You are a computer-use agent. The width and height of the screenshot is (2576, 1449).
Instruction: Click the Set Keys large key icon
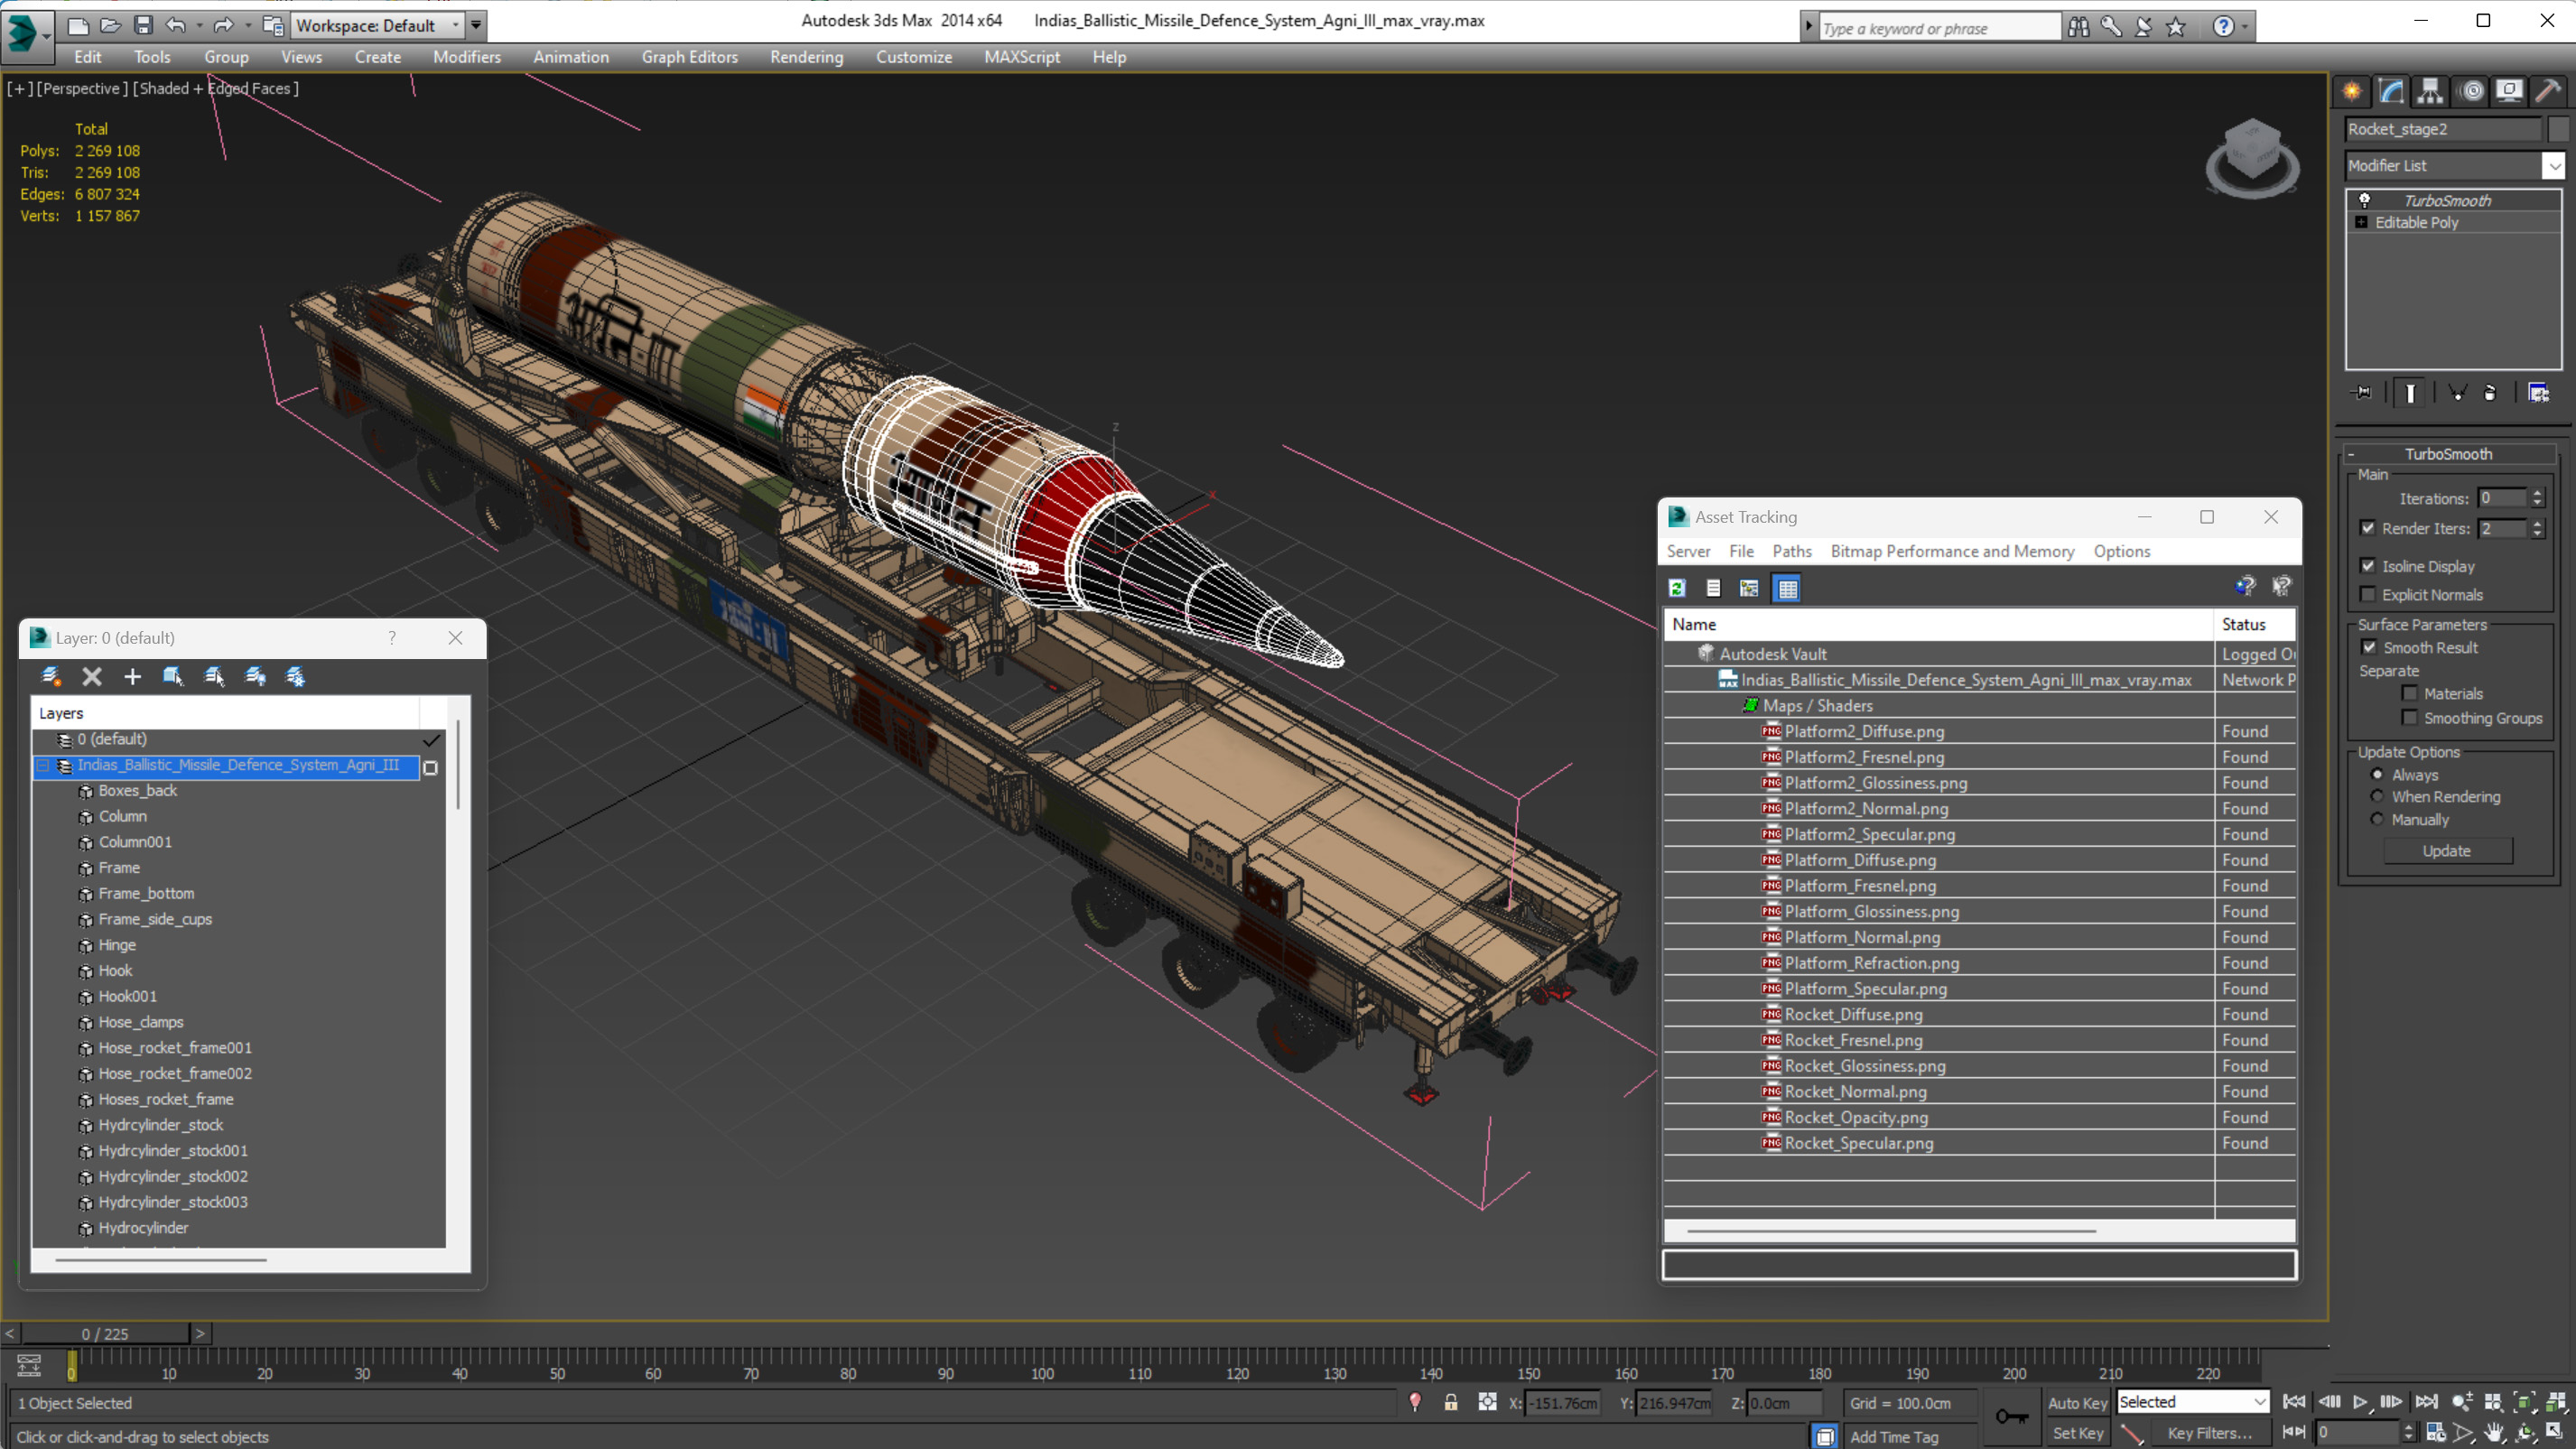tap(2012, 1416)
